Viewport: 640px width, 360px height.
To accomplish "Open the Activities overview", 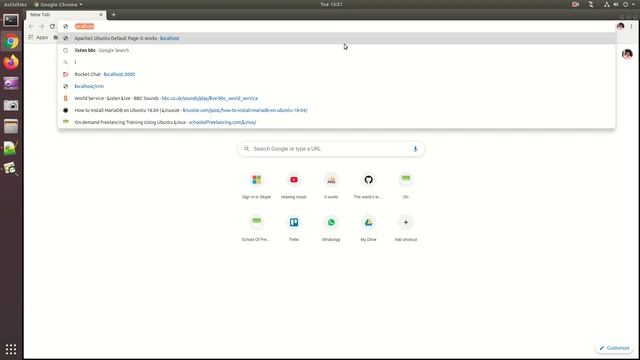I will click(15, 4).
